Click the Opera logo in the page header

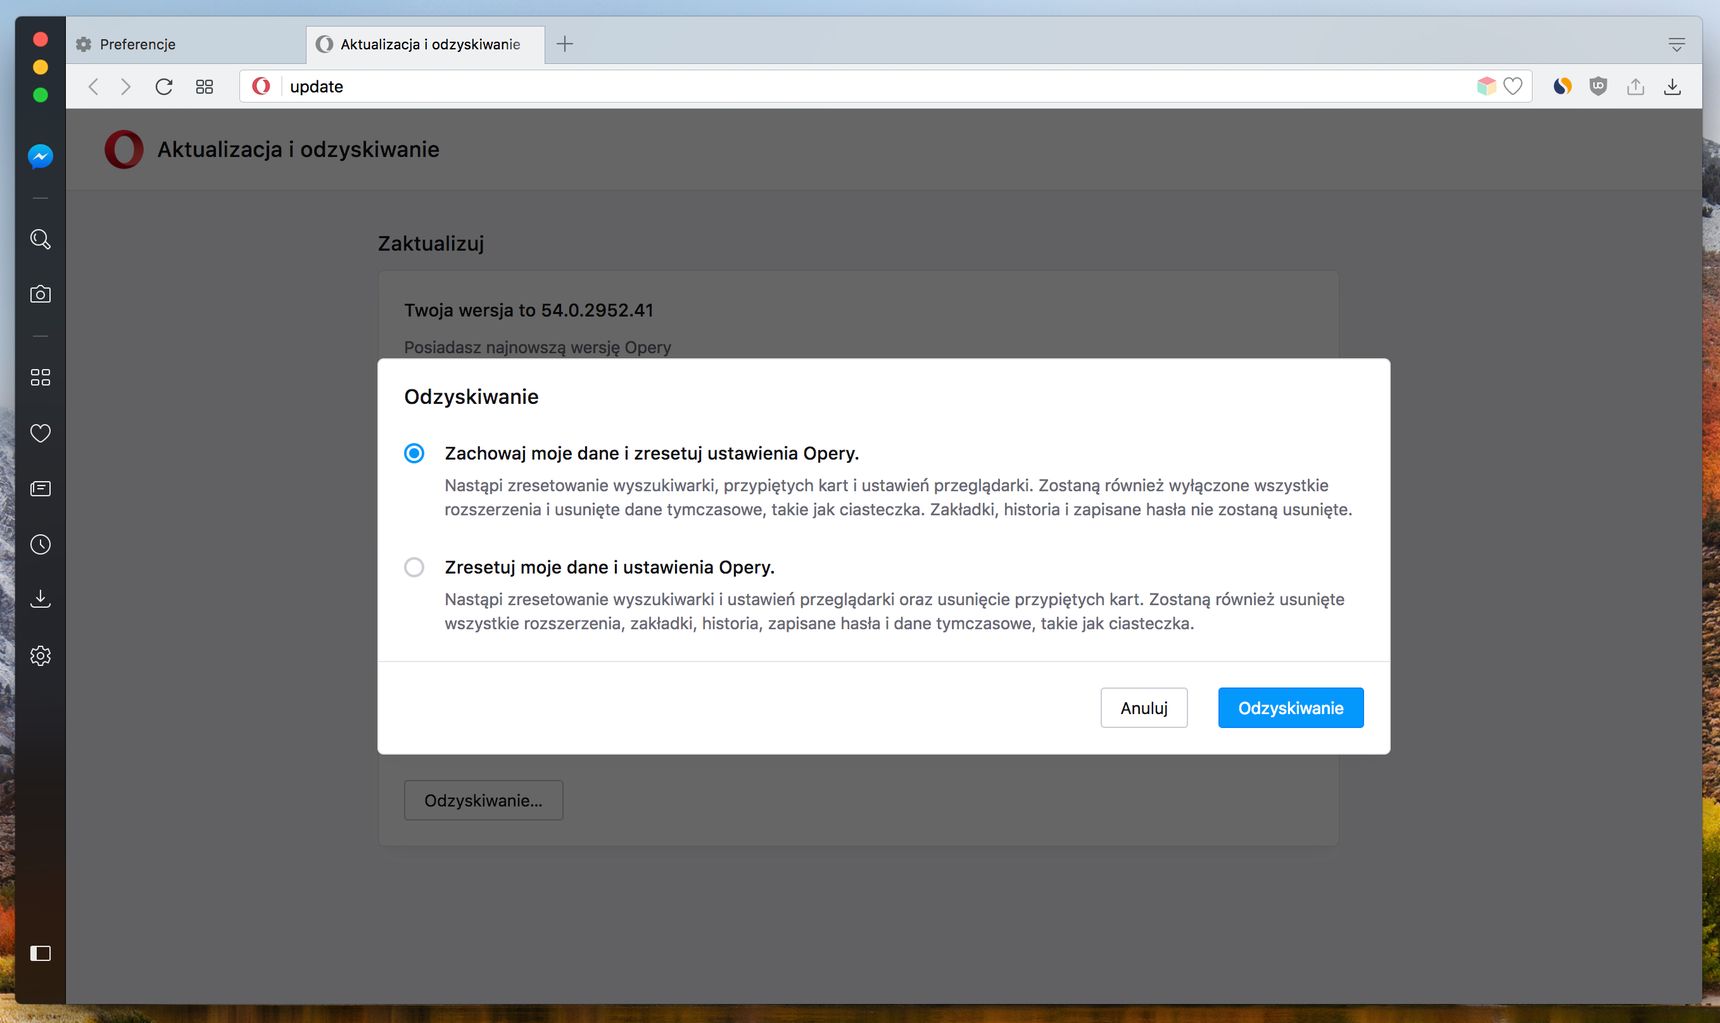point(124,149)
